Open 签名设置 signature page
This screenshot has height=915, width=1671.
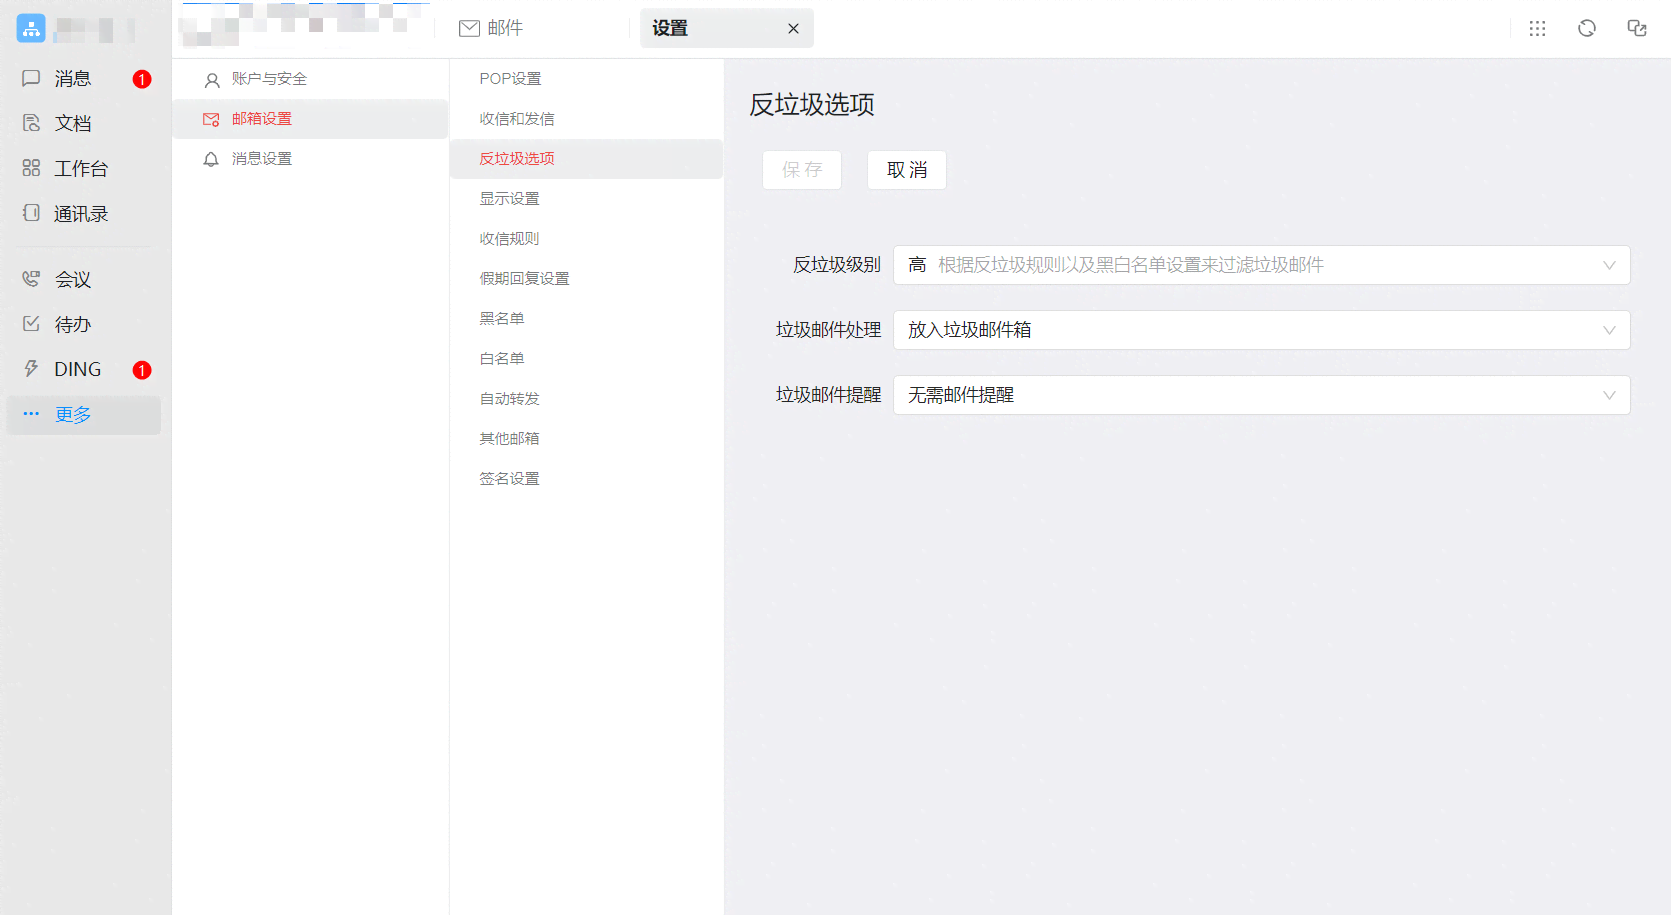(586, 479)
